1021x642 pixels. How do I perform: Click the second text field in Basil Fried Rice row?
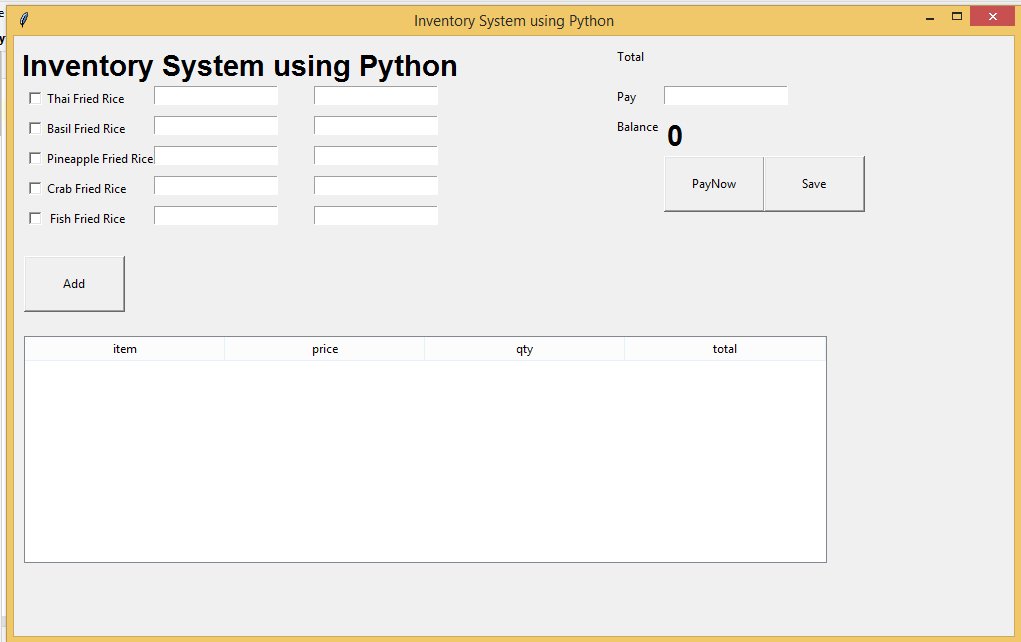coord(376,126)
